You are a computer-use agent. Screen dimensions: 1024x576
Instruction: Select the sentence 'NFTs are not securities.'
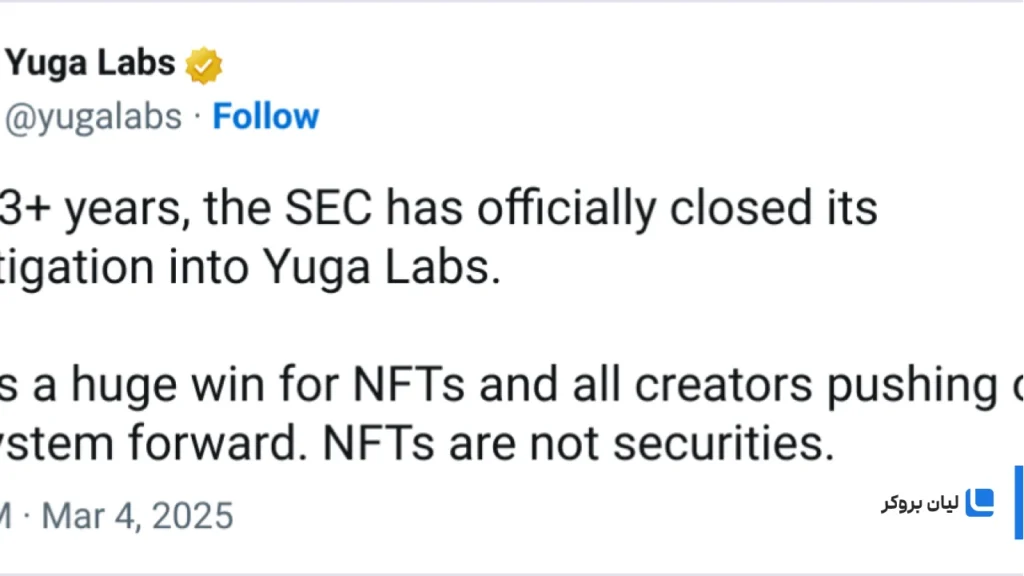(579, 444)
